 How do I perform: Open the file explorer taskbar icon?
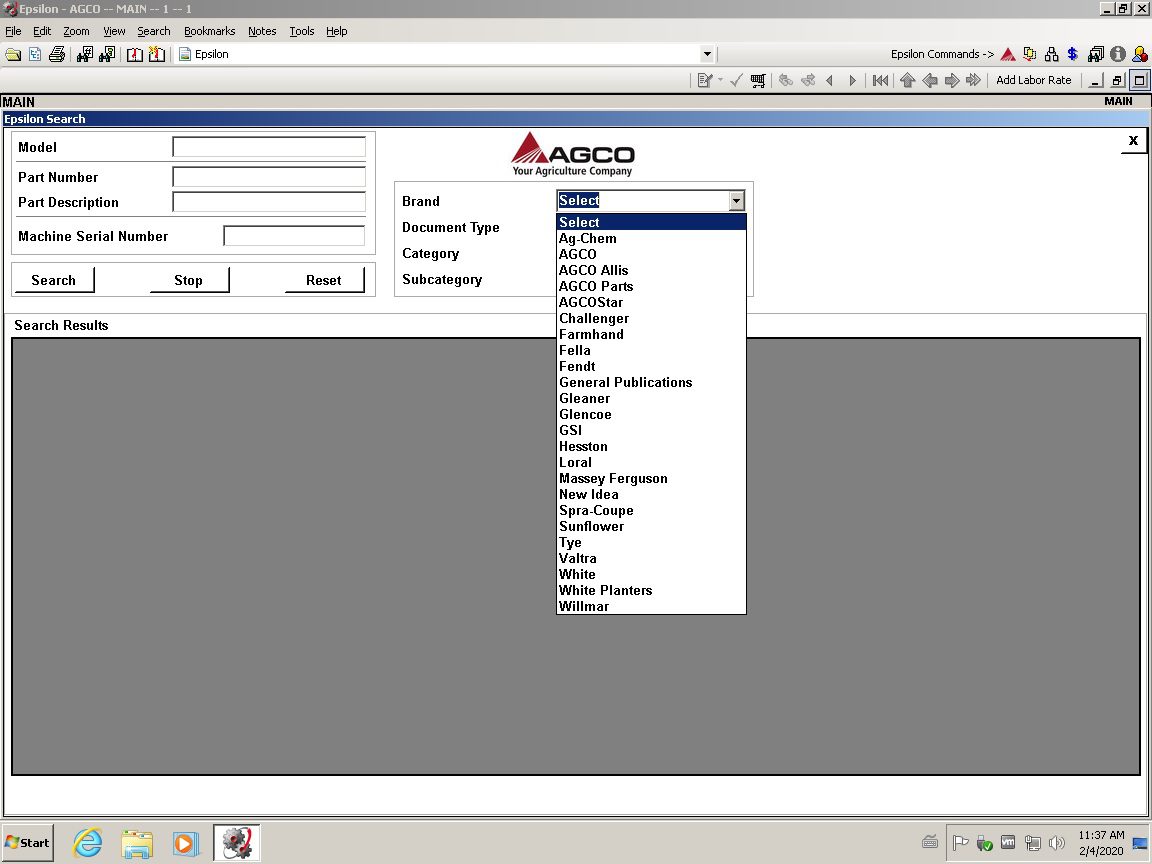point(137,843)
